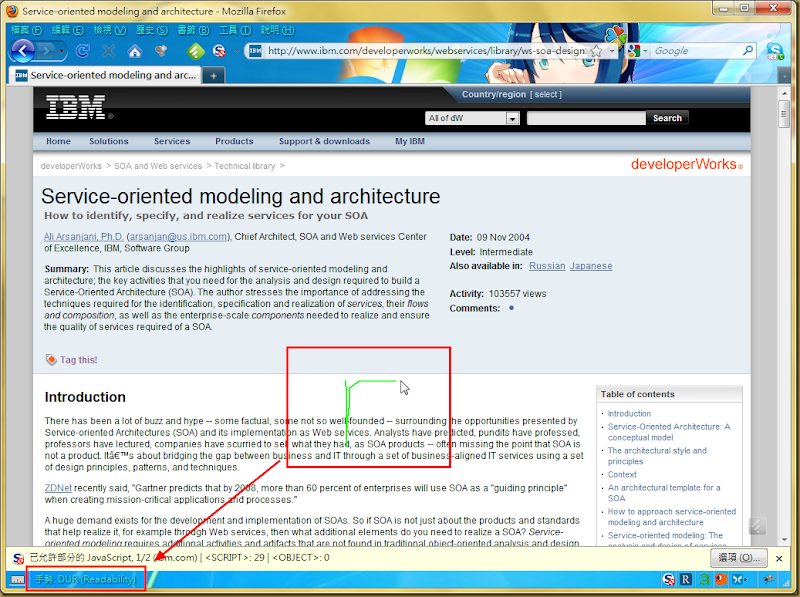
Task: Open the tab list dropdown at right of the tab bar
Action: (x=784, y=76)
